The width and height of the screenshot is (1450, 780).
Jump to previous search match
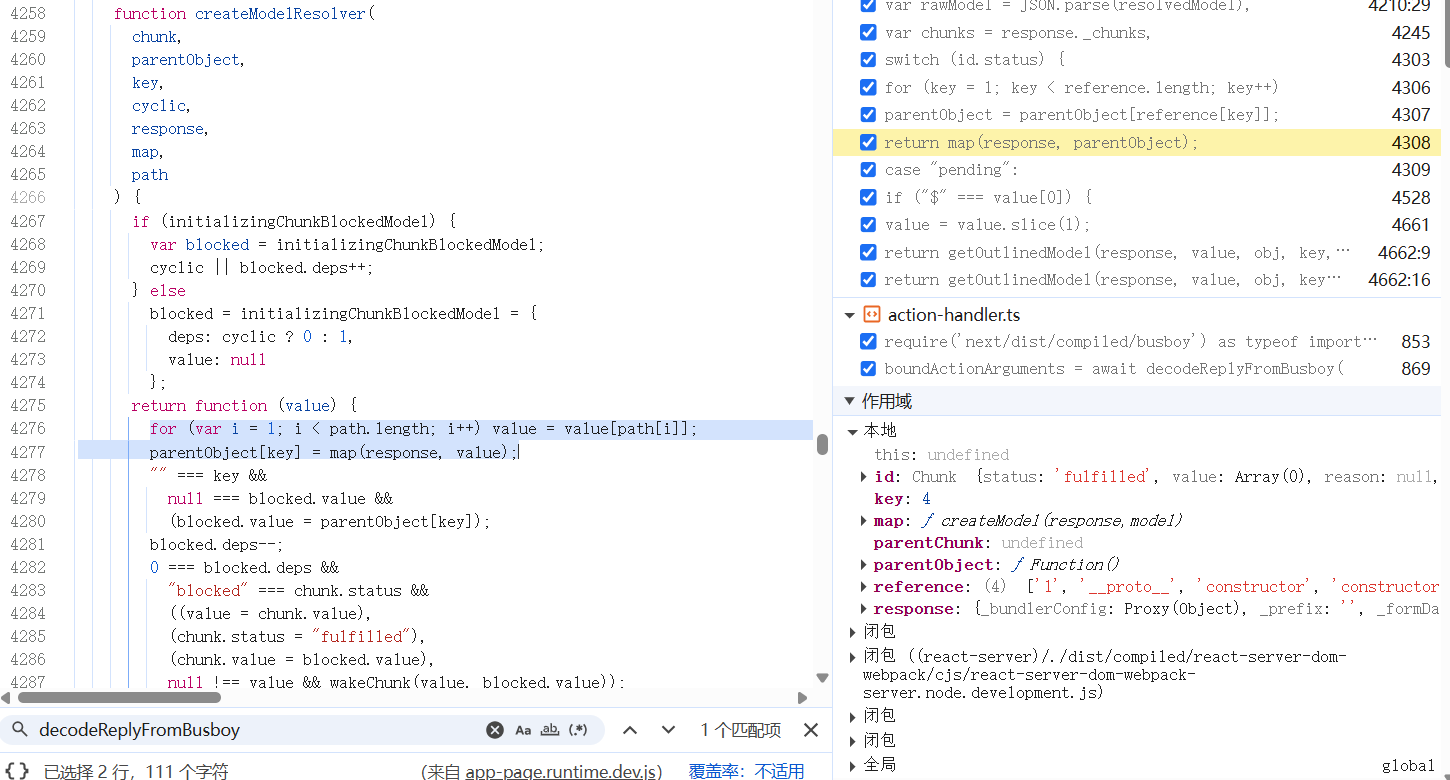[x=630, y=730]
